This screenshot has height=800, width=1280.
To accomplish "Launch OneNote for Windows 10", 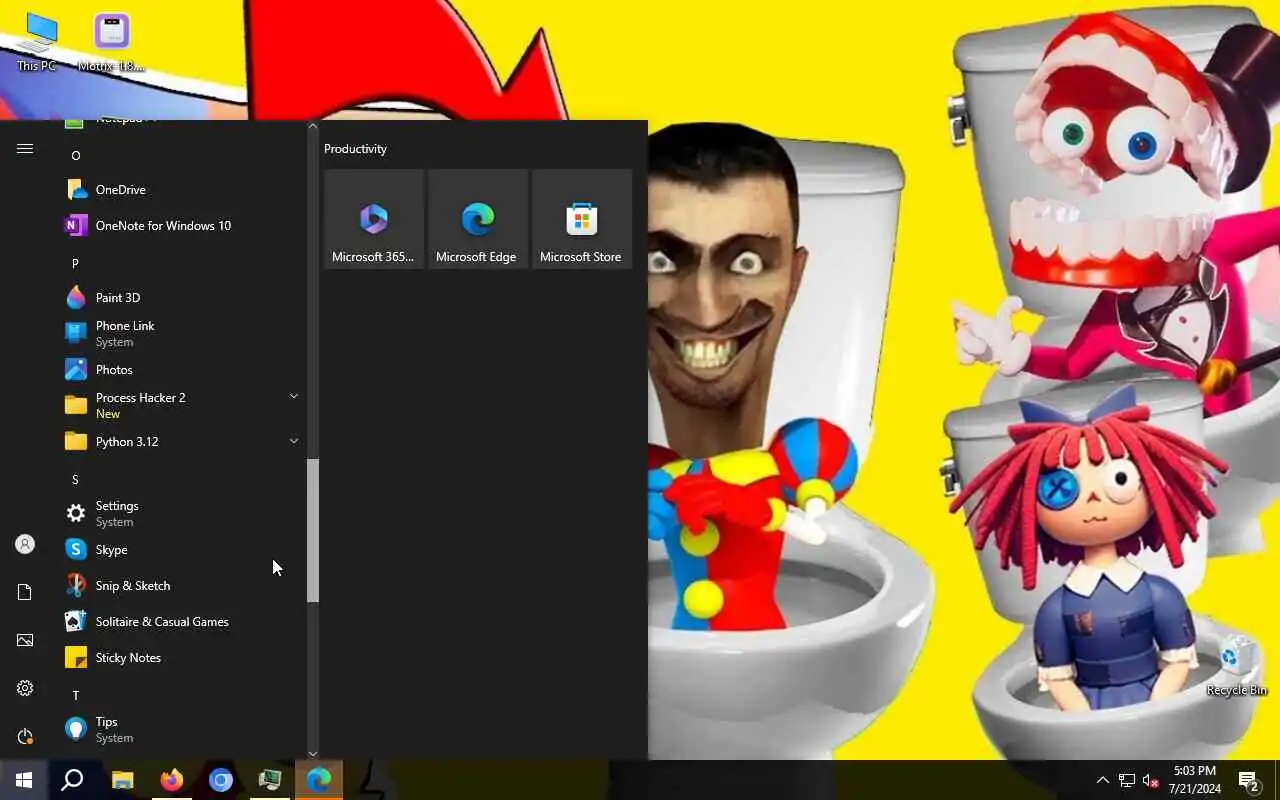I will coord(180,225).
